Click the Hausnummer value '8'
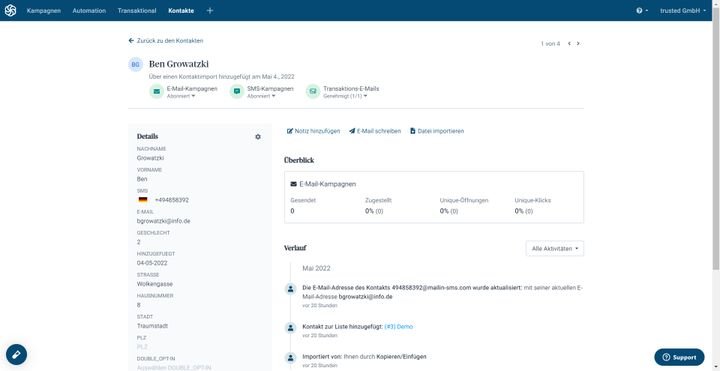Screen dimensions: 720x371 pyautogui.click(x=139, y=305)
